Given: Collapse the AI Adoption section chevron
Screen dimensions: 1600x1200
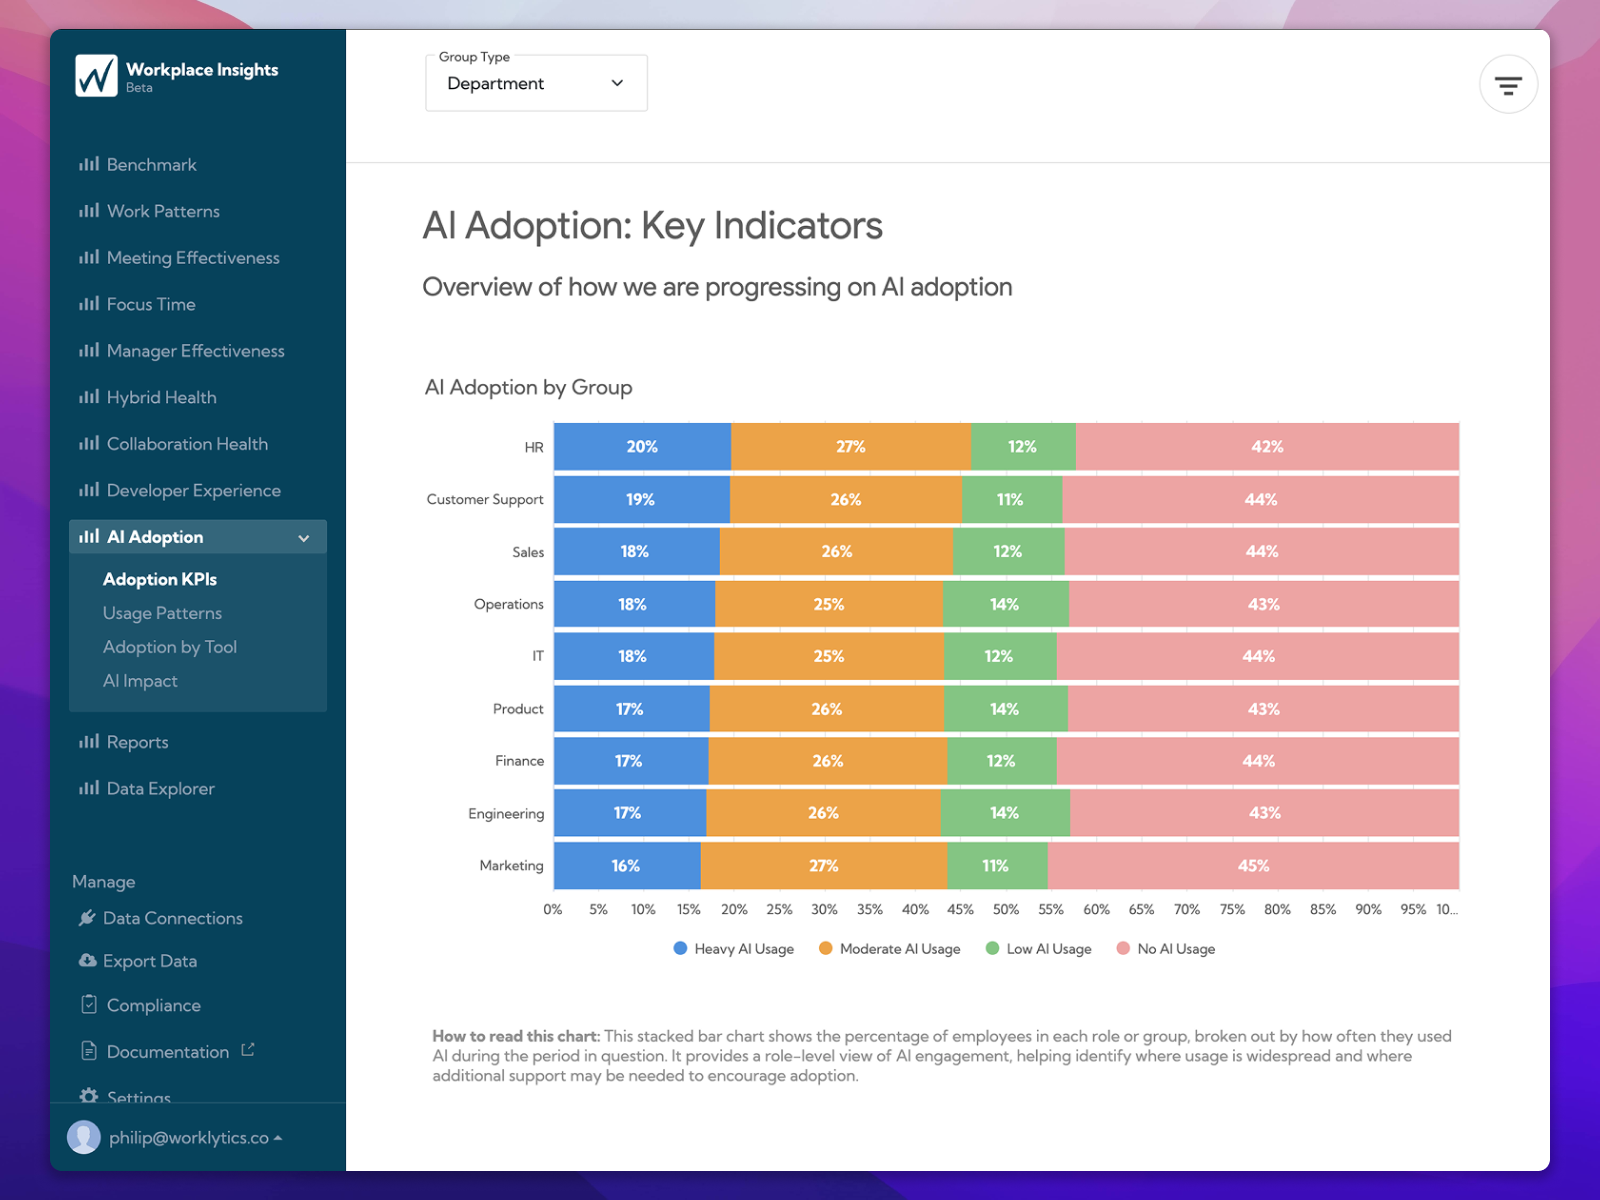Looking at the screenshot, I should point(304,538).
